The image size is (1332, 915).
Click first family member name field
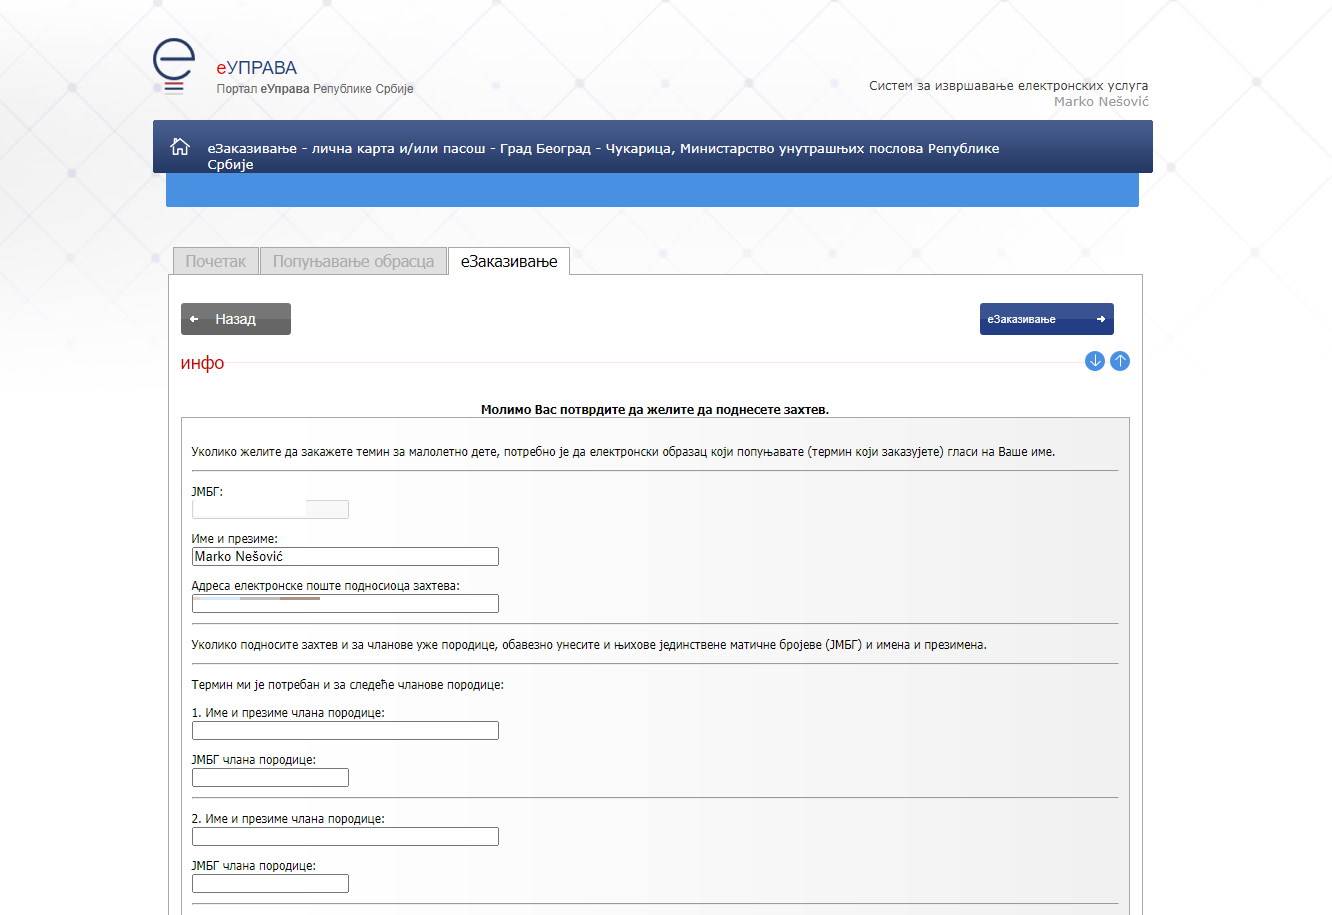coord(345,731)
